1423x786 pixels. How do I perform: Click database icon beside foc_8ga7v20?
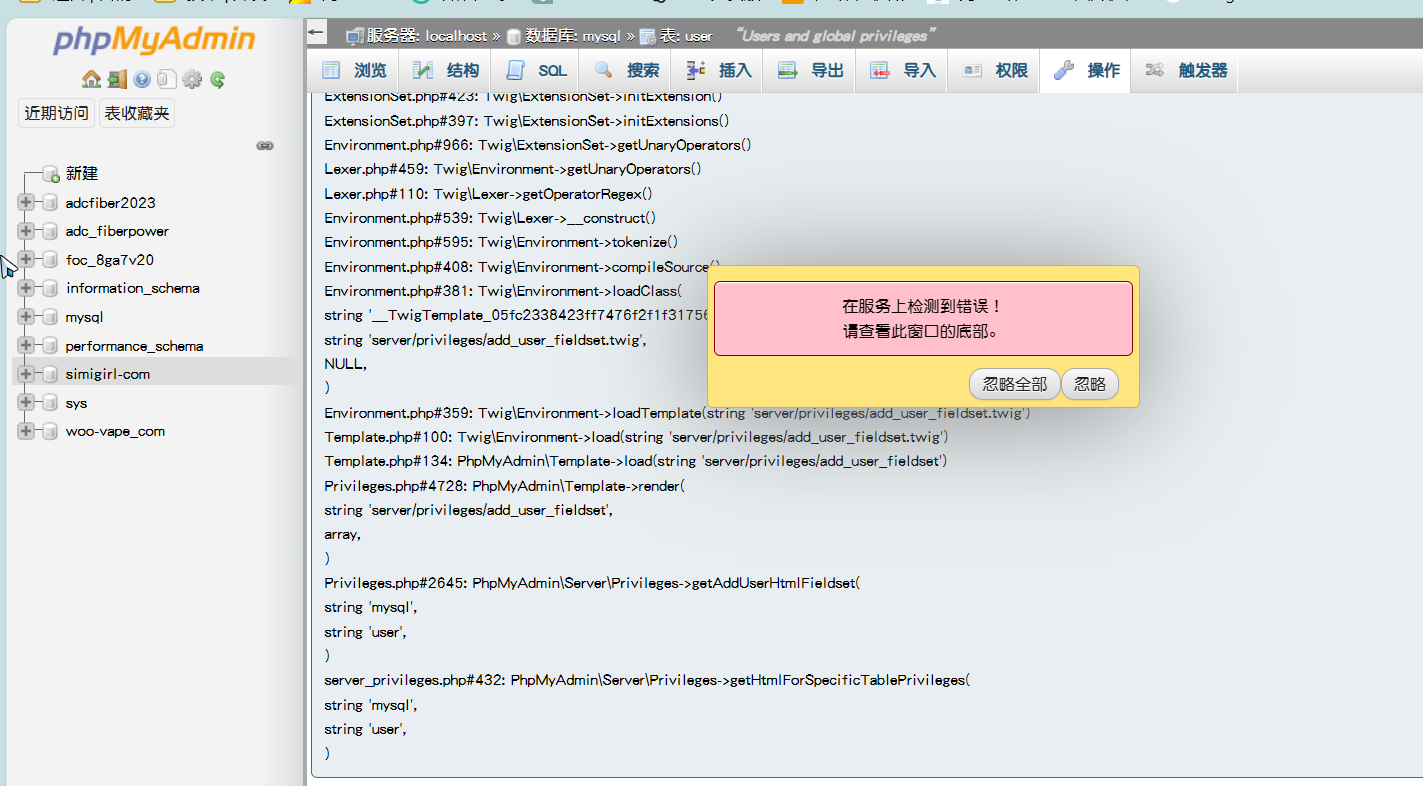(x=49, y=260)
